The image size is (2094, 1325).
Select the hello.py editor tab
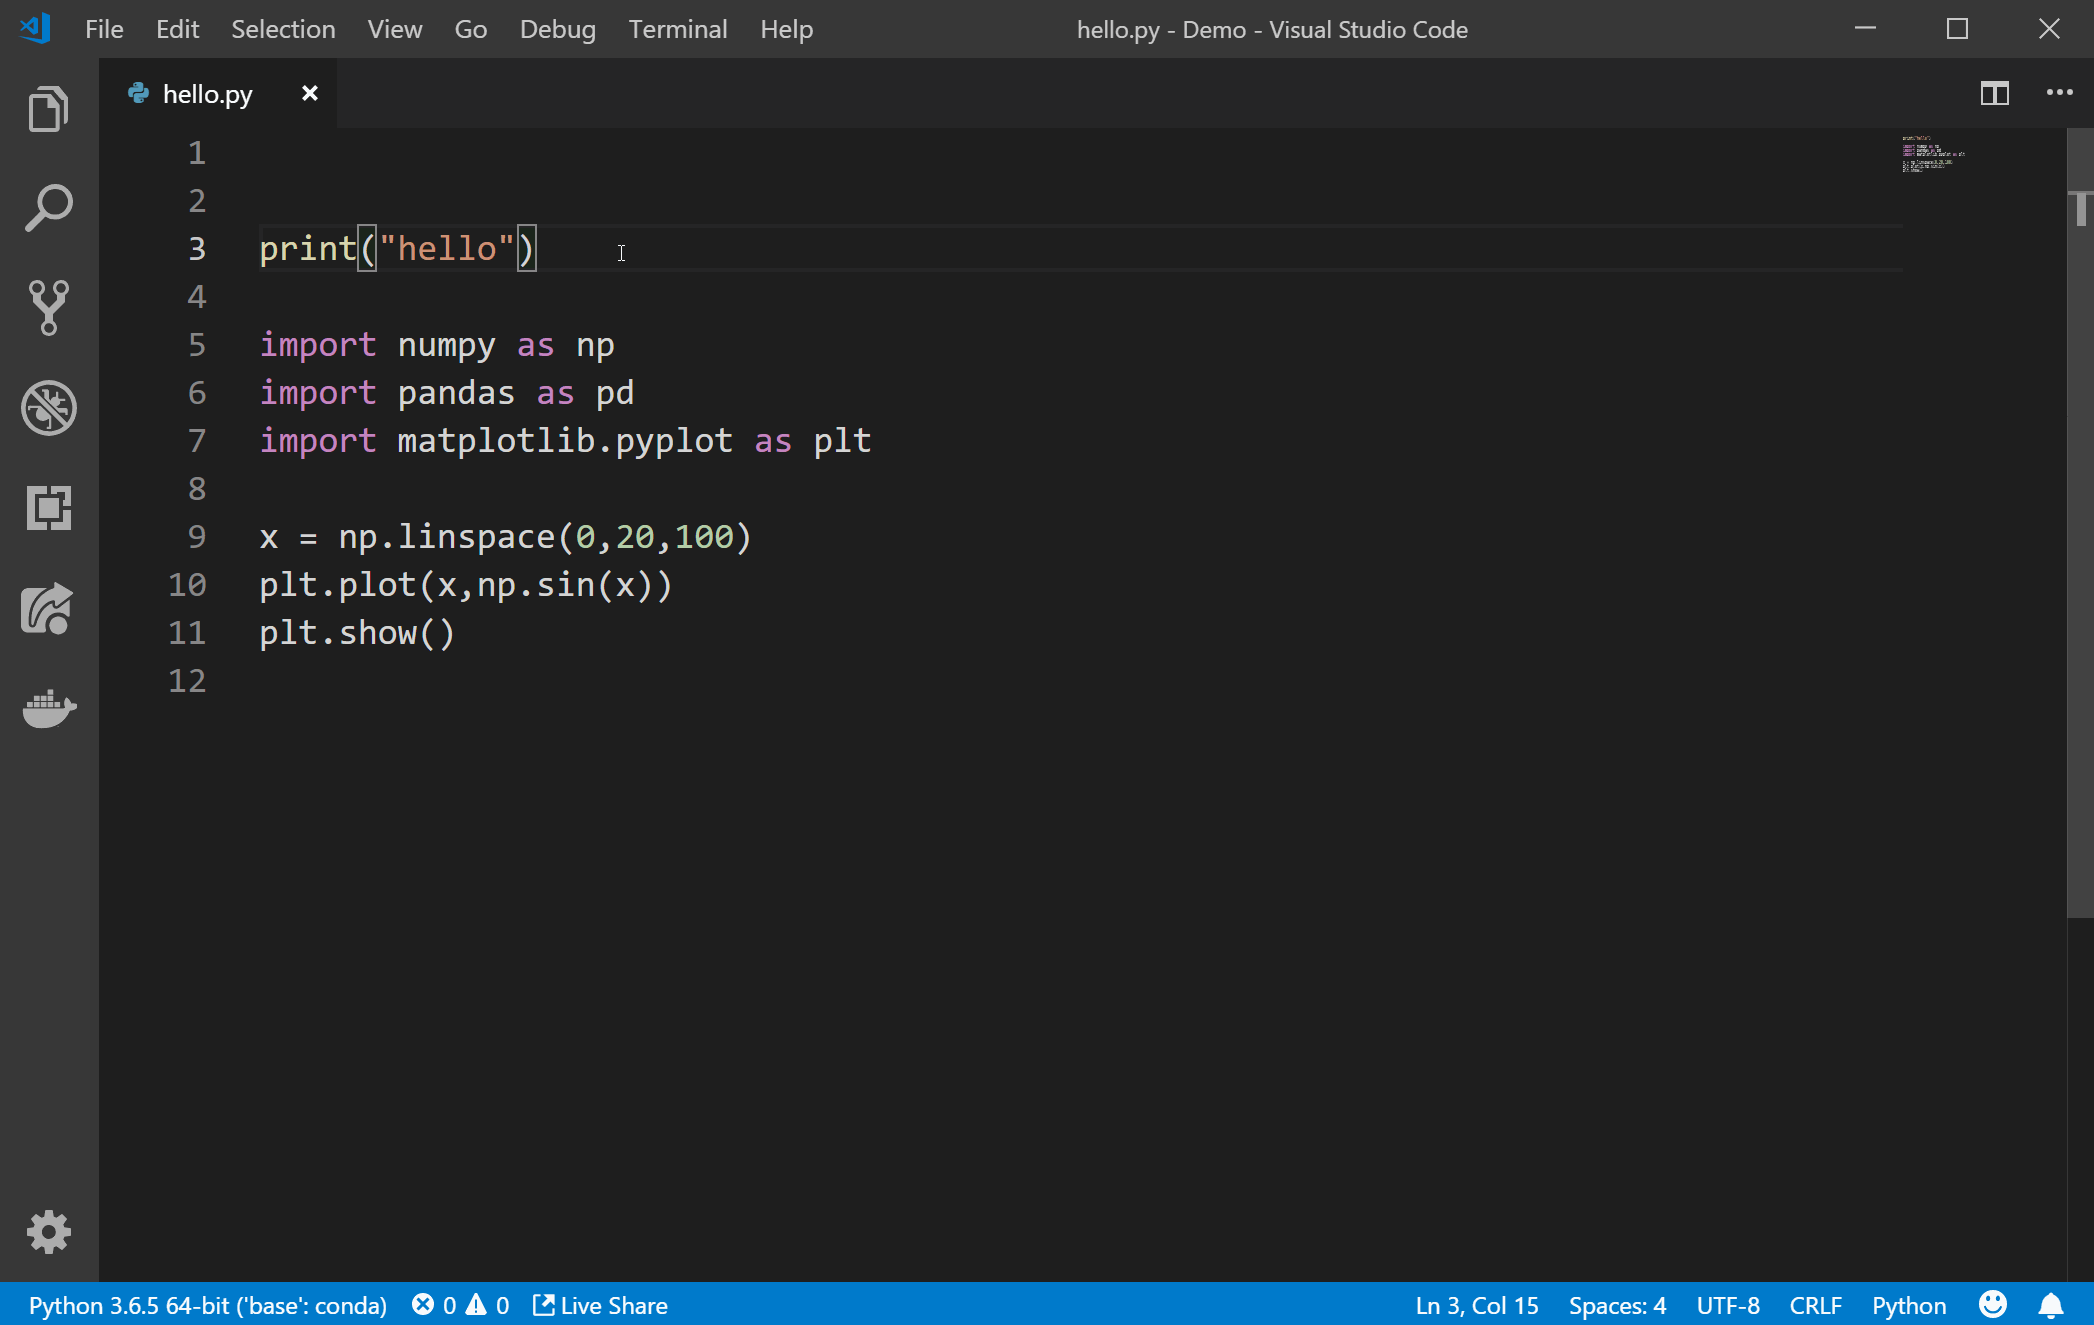[205, 93]
